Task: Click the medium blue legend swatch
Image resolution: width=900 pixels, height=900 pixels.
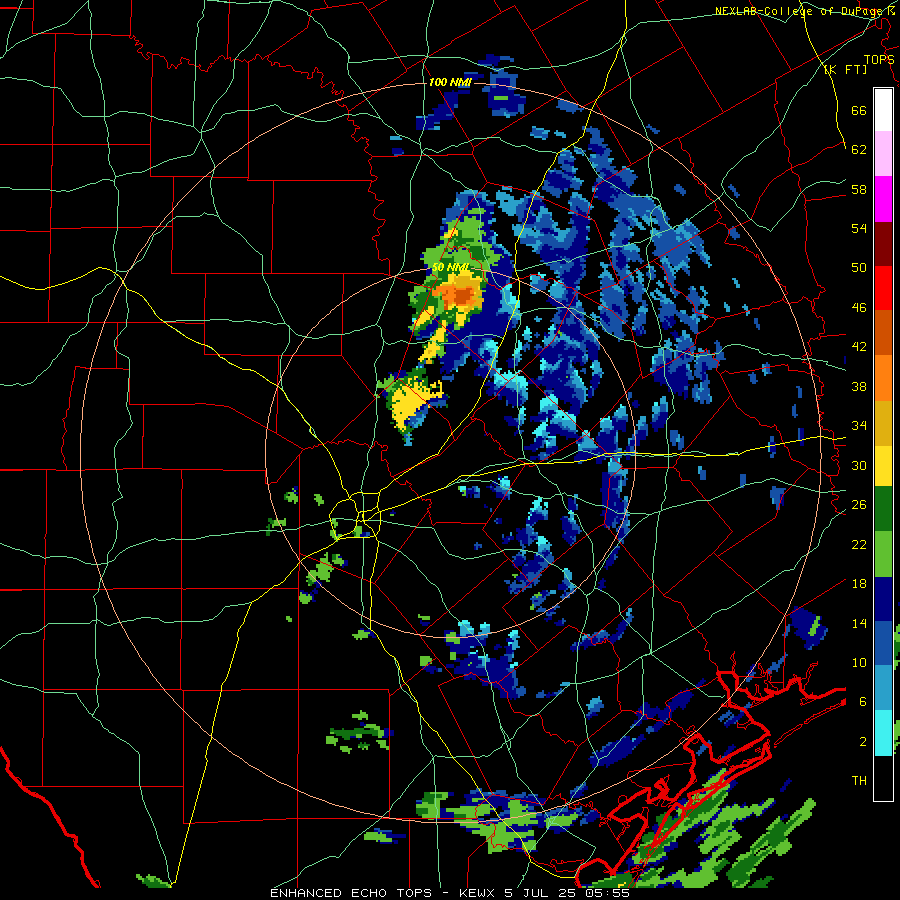Action: [883, 643]
